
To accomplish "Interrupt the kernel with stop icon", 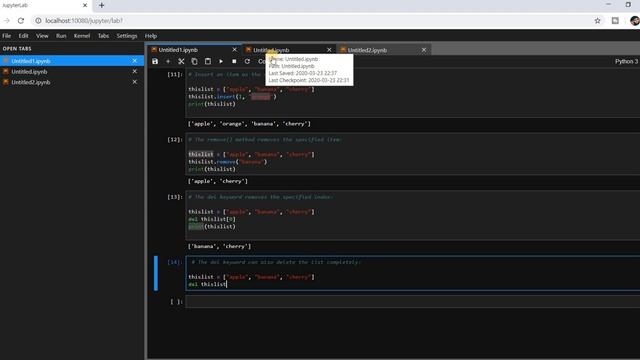I will coord(234,61).
